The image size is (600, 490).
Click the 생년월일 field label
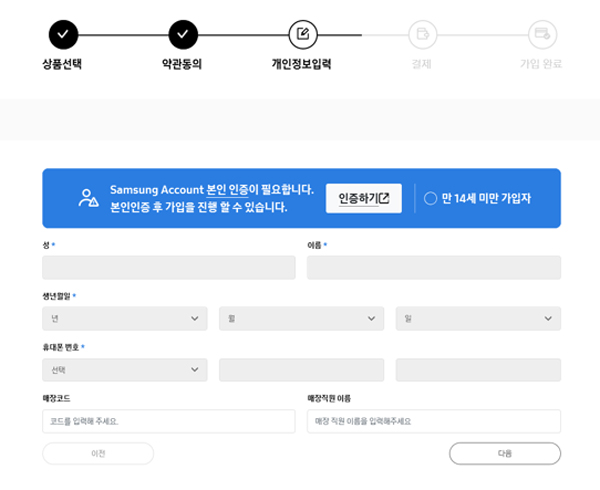56,296
